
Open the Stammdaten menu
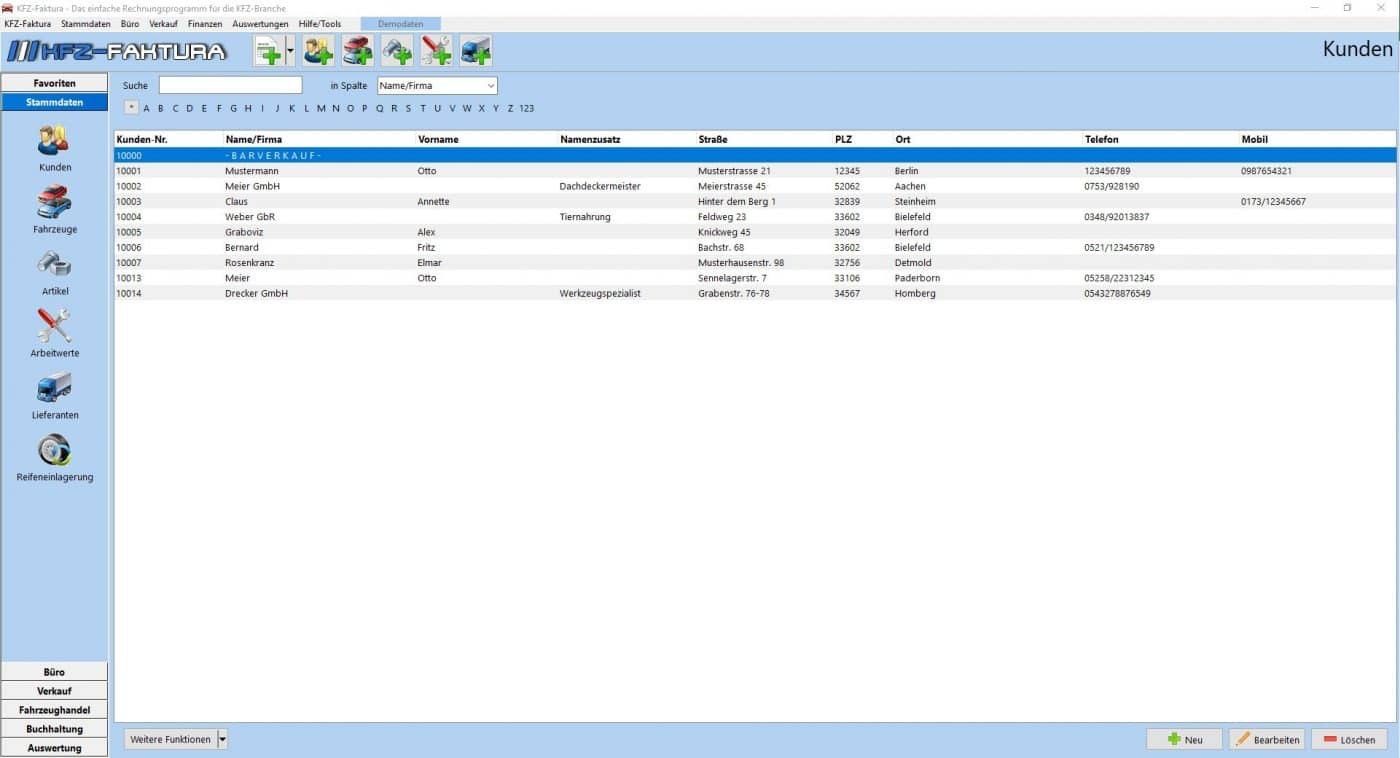(85, 23)
